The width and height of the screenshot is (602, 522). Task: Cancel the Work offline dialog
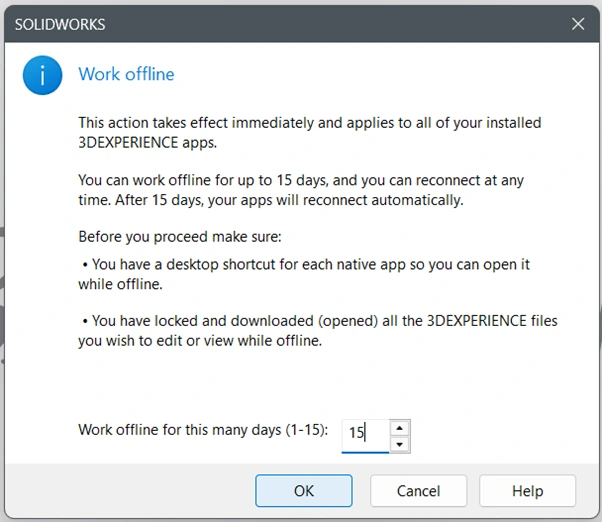(418, 491)
